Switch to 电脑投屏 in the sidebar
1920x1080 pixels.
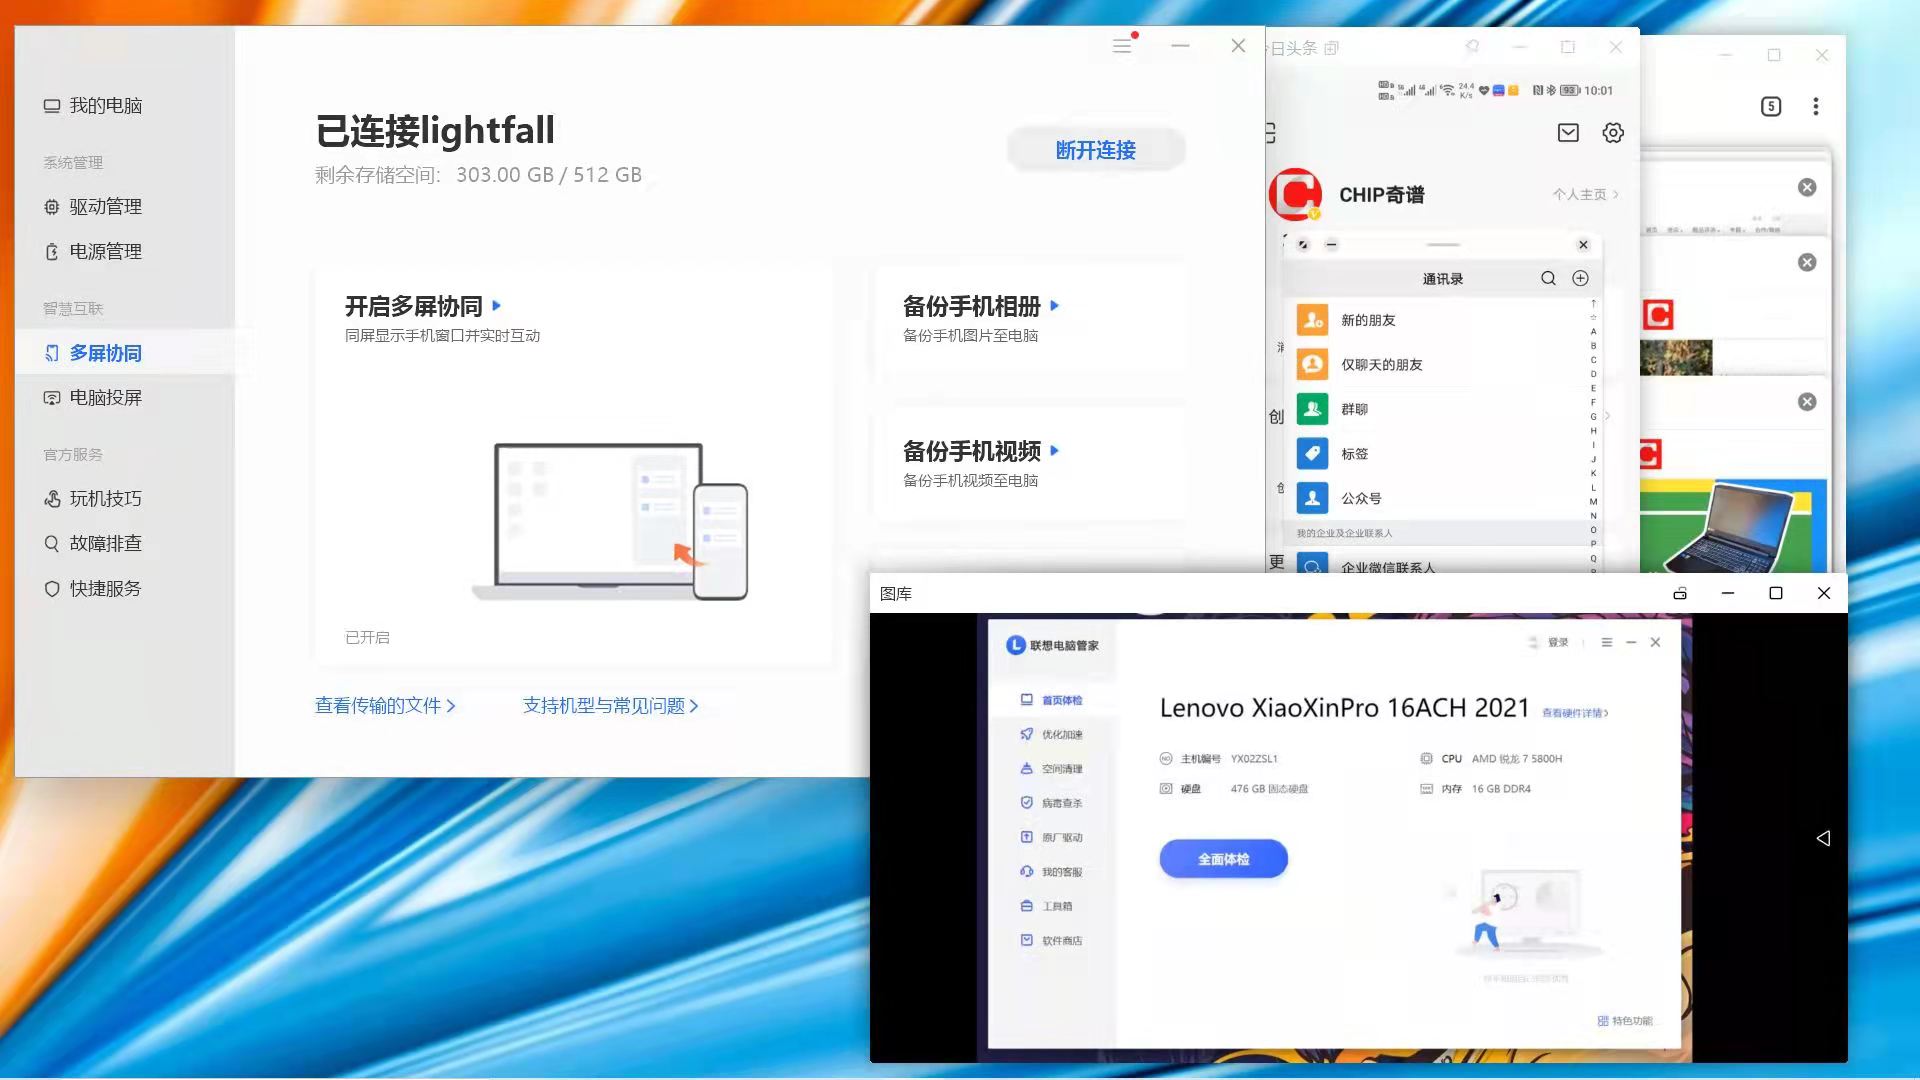106,397
